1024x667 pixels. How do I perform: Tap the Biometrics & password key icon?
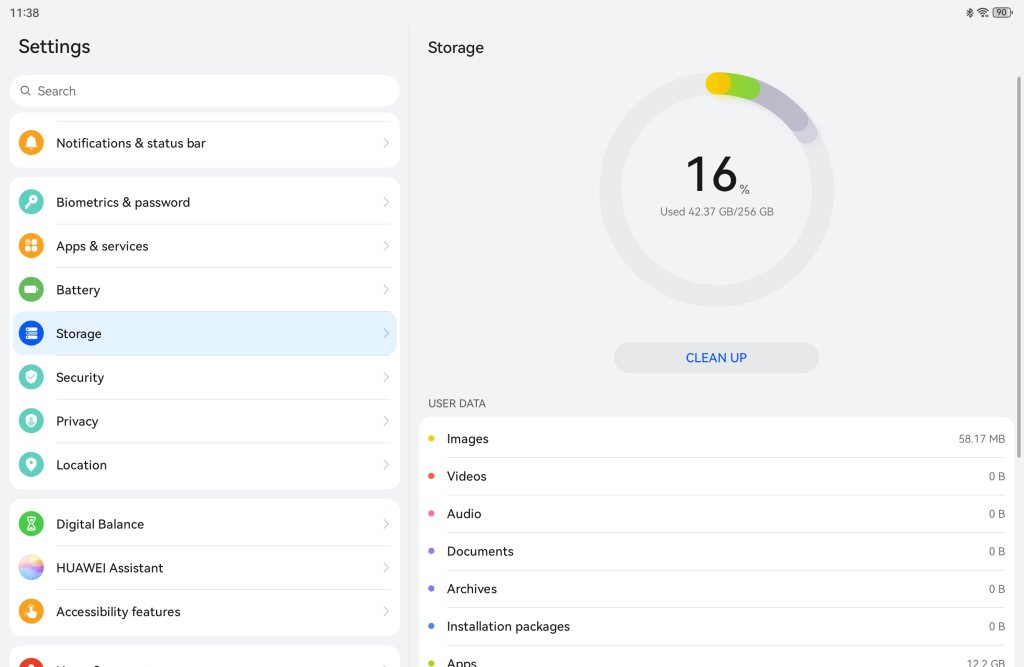point(31,202)
